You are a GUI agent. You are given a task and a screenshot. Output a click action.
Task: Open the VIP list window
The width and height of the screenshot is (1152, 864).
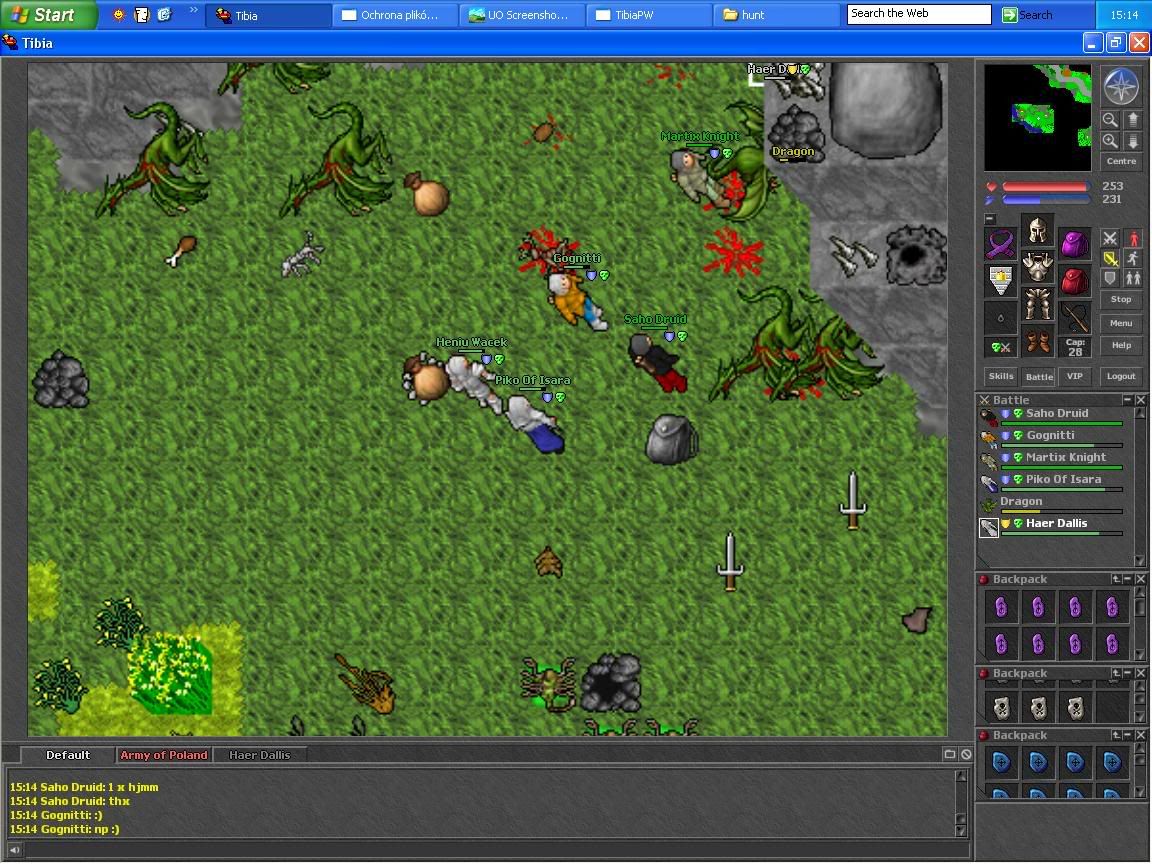(1075, 376)
